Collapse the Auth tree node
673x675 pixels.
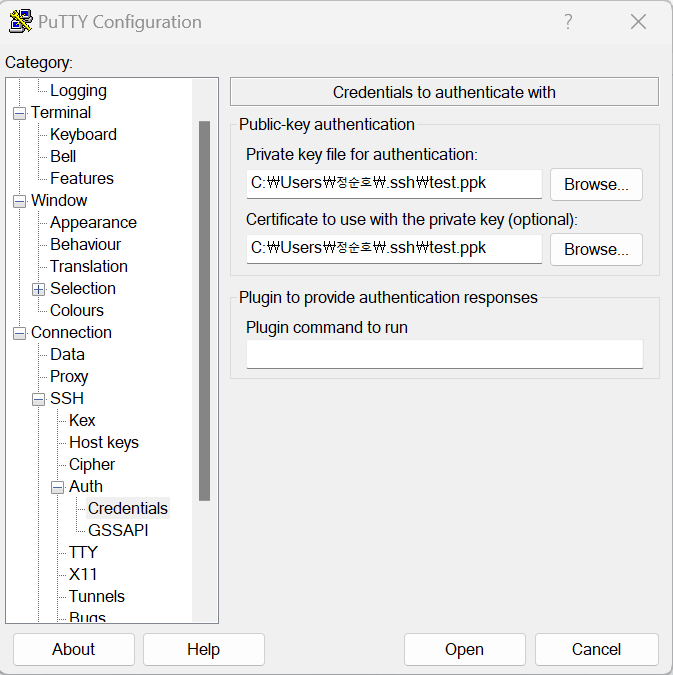tap(57, 487)
